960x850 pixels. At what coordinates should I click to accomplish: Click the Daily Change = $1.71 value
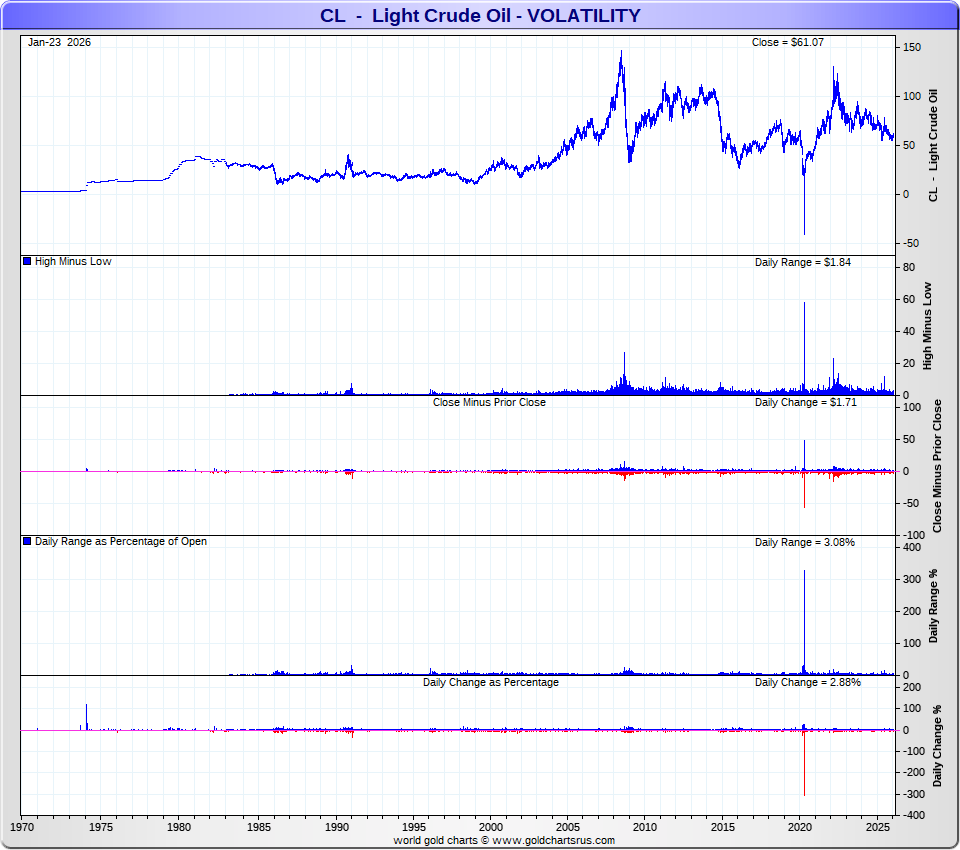(805, 402)
